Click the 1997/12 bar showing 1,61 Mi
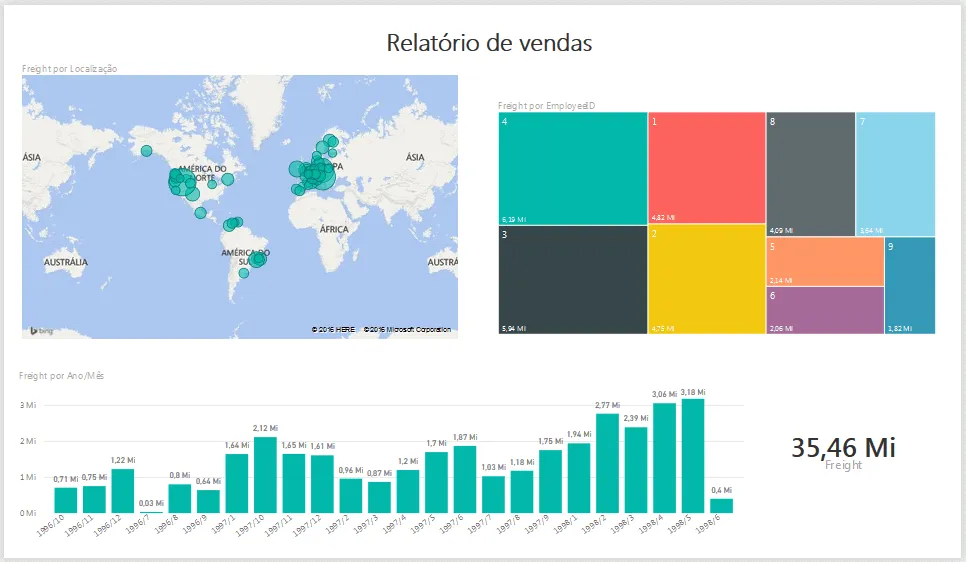The width and height of the screenshot is (966, 562). tap(322, 484)
